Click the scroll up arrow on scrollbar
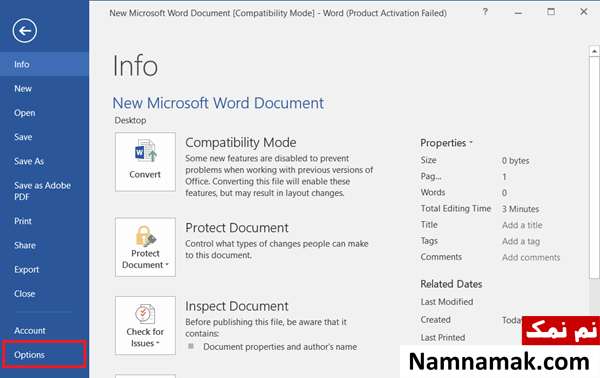 click(594, 51)
